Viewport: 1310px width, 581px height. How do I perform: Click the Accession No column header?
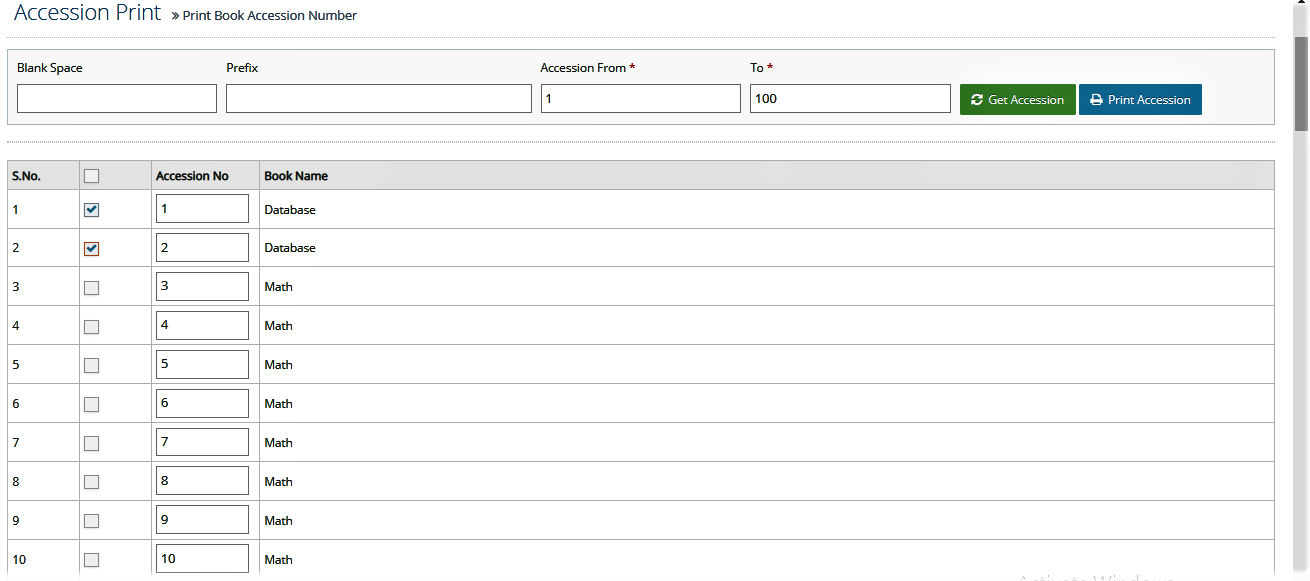(192, 176)
